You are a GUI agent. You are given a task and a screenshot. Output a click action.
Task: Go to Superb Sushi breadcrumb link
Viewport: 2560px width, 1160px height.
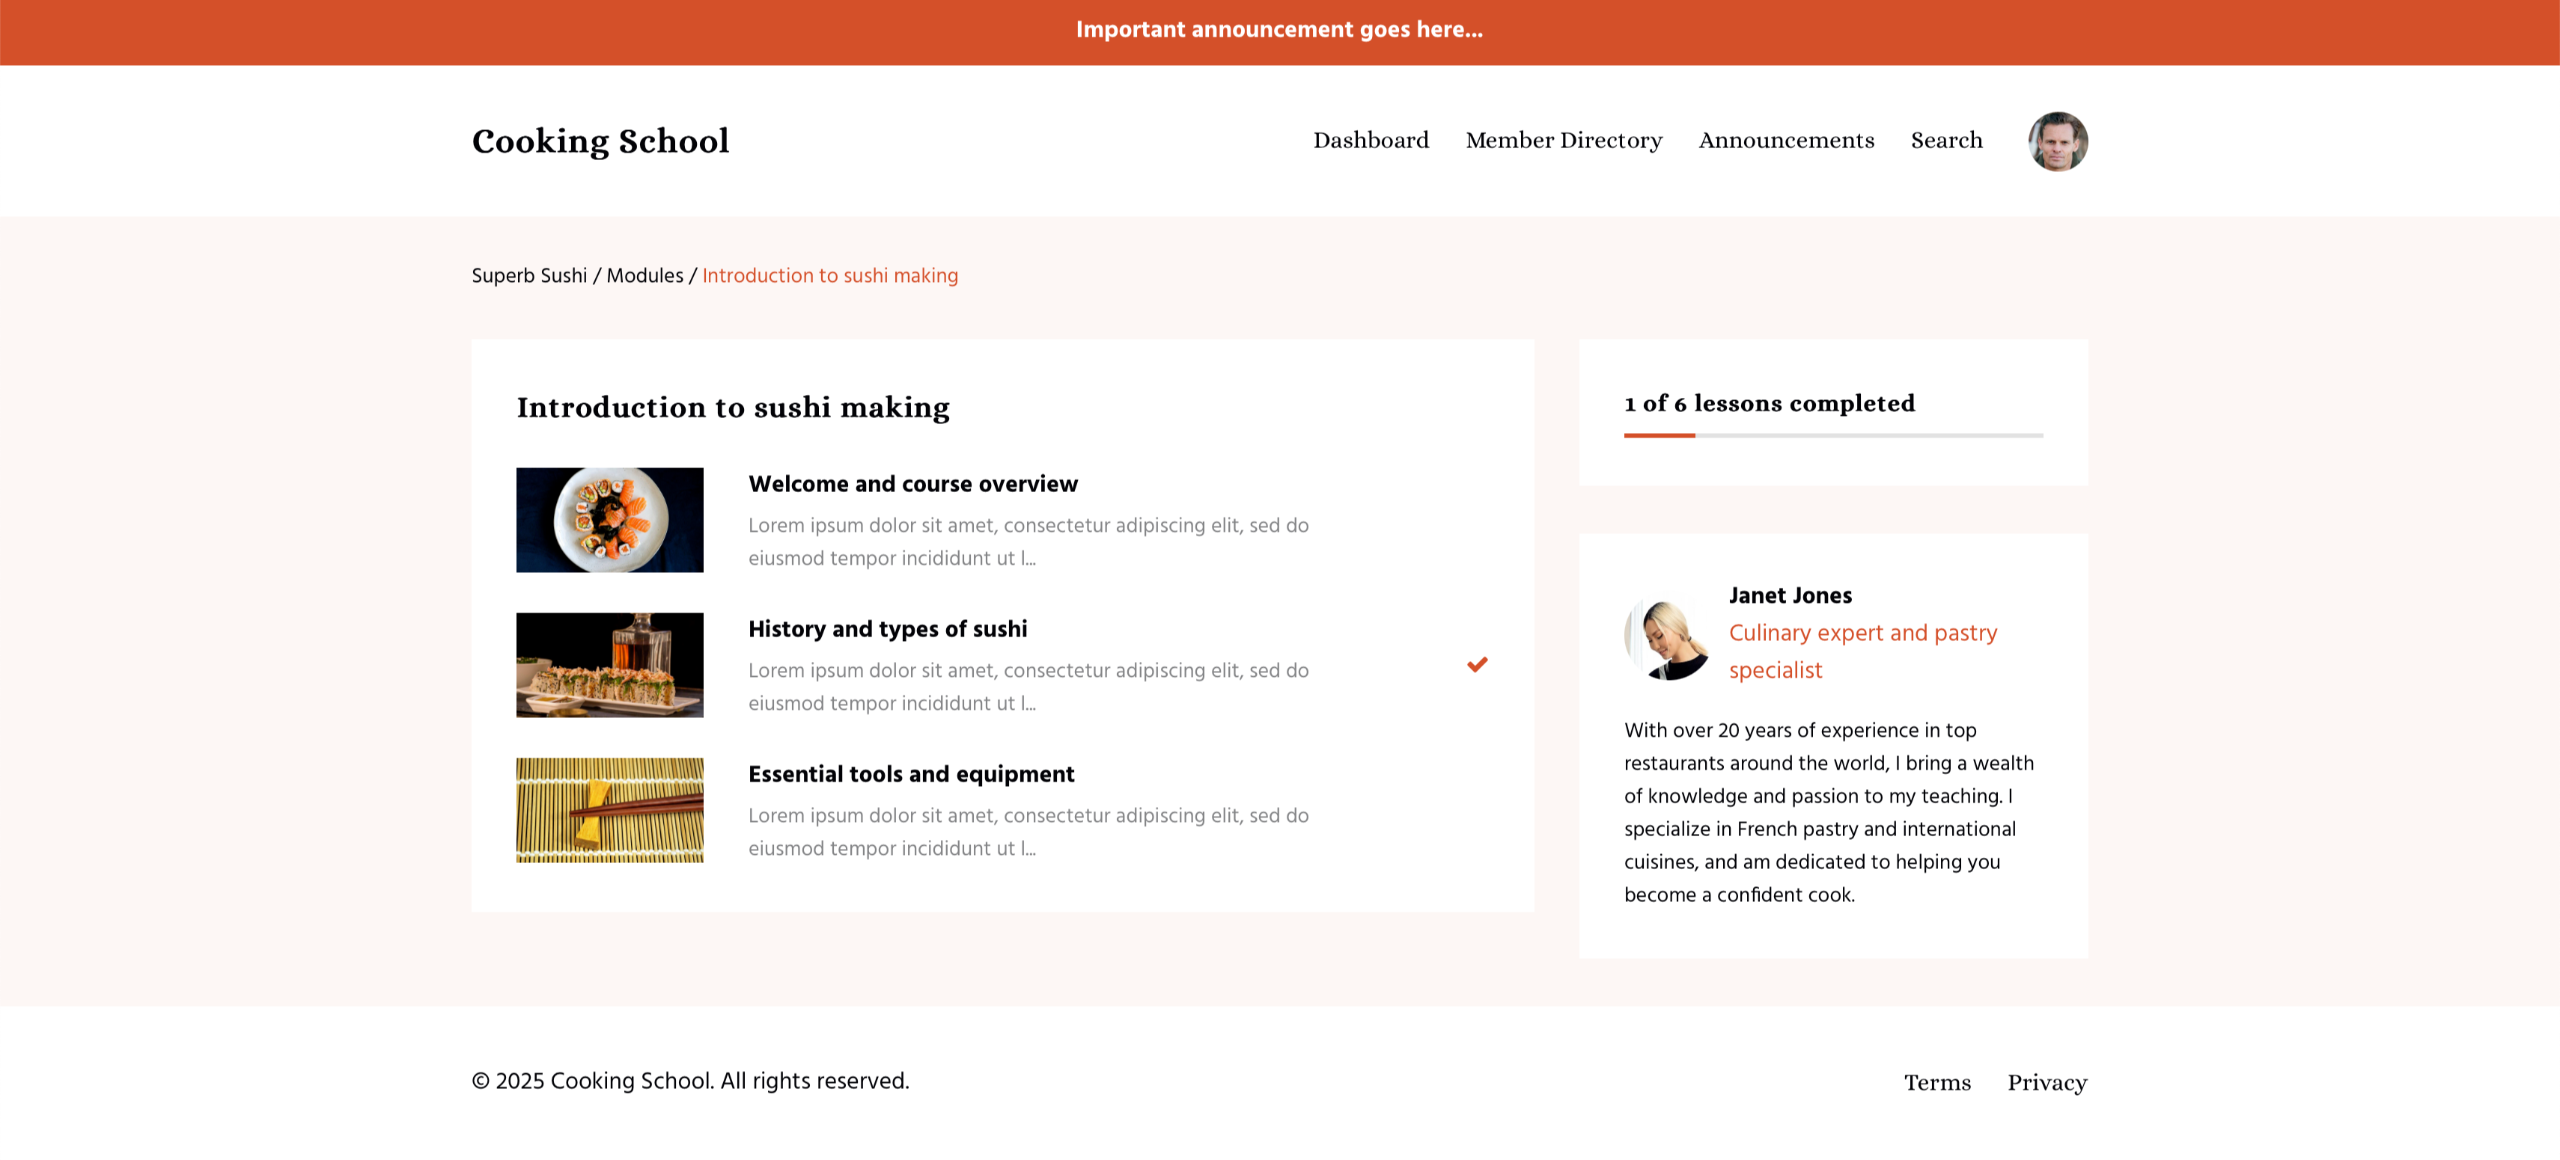pyautogui.click(x=529, y=276)
